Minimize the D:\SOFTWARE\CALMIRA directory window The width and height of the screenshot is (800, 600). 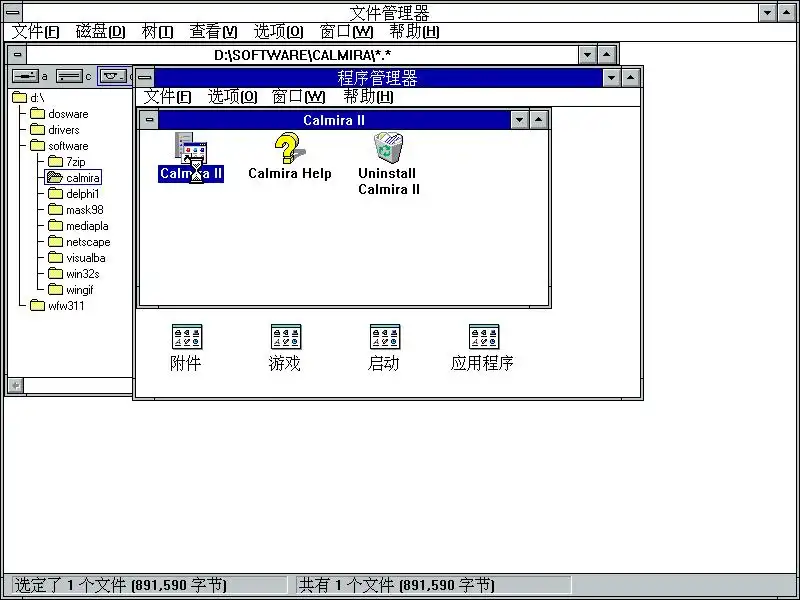point(587,54)
